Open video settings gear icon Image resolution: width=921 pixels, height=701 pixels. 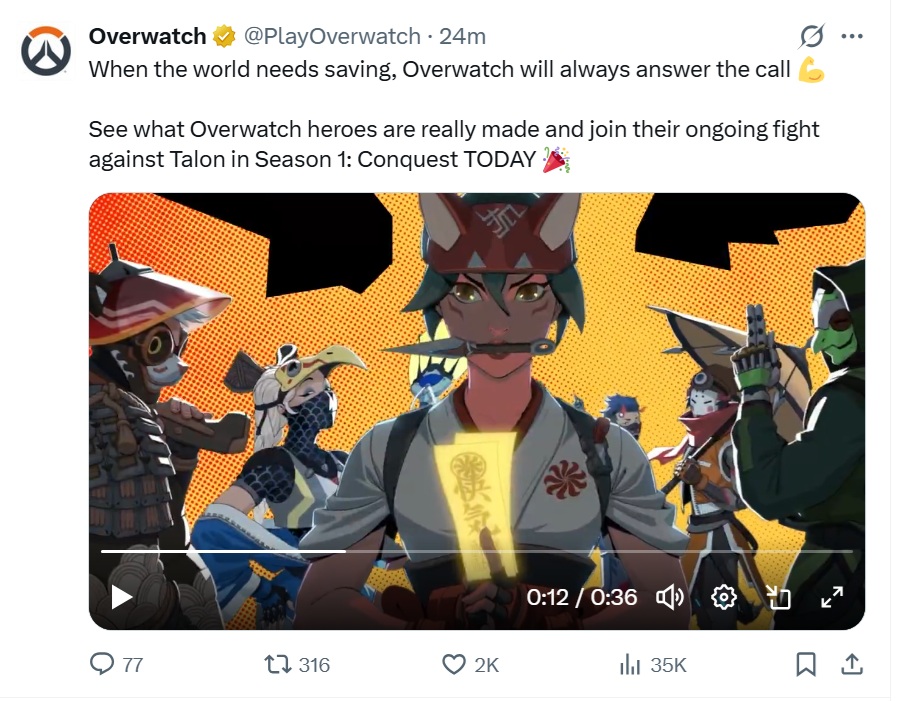pos(724,598)
